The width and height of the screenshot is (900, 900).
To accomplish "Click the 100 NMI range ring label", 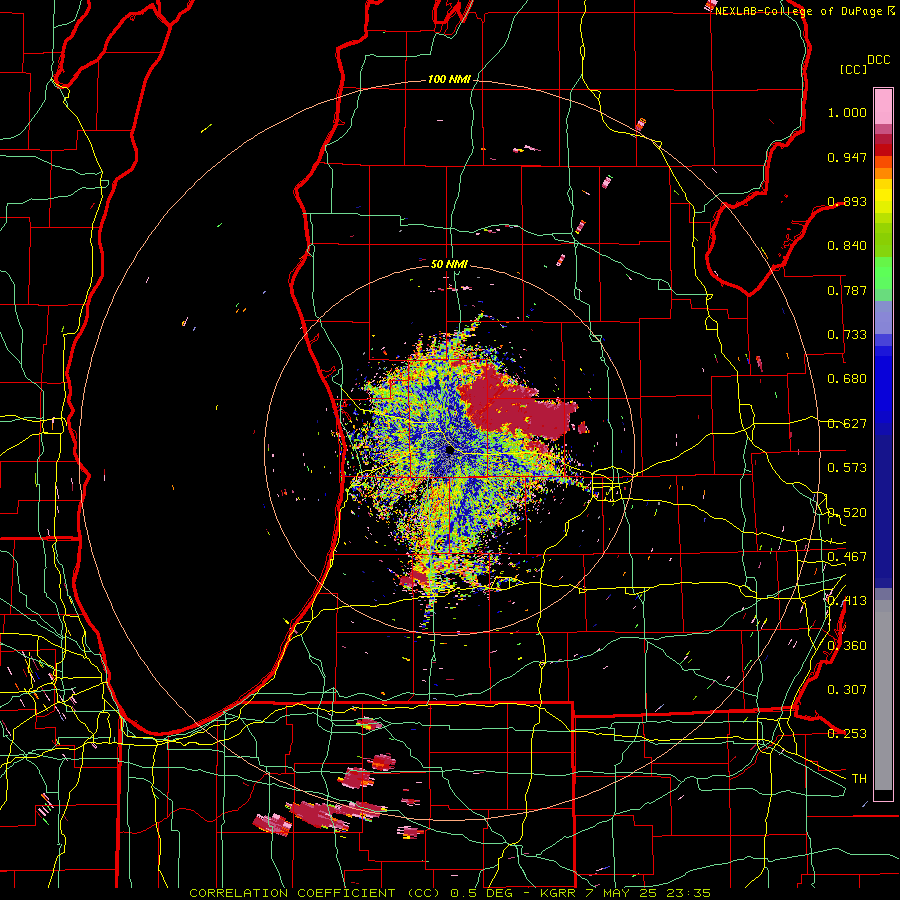I will click(x=449, y=79).
